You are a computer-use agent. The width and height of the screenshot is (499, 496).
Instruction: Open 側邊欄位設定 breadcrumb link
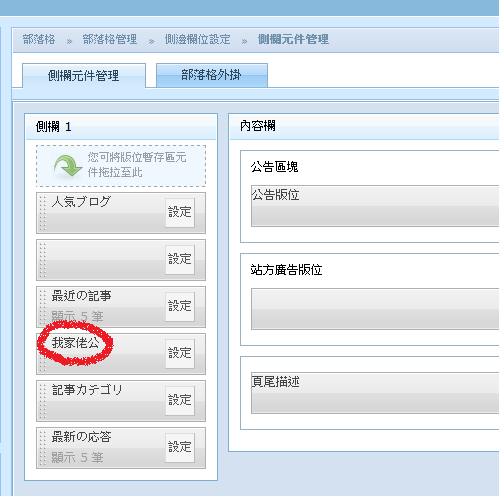[197, 39]
